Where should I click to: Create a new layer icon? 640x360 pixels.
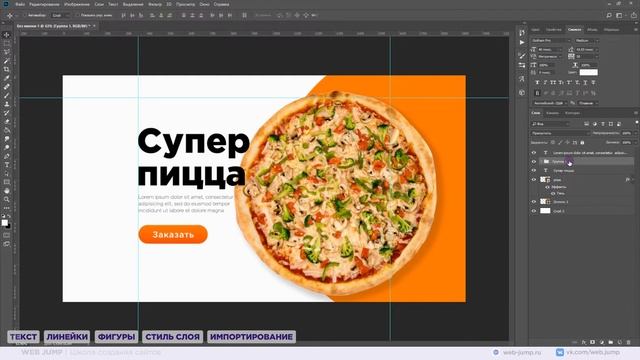click(620, 342)
